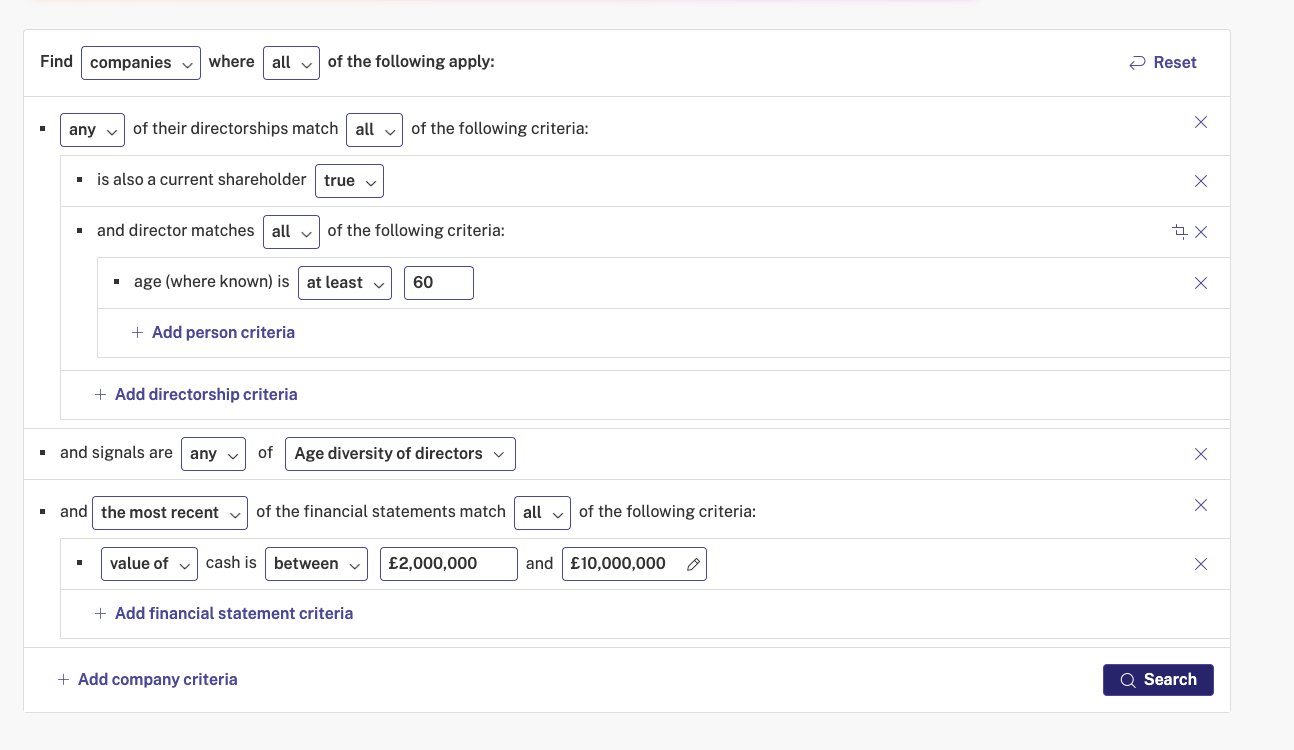Open 'the most recent' financial statements dropdown
This screenshot has width=1294, height=750.
(170, 513)
